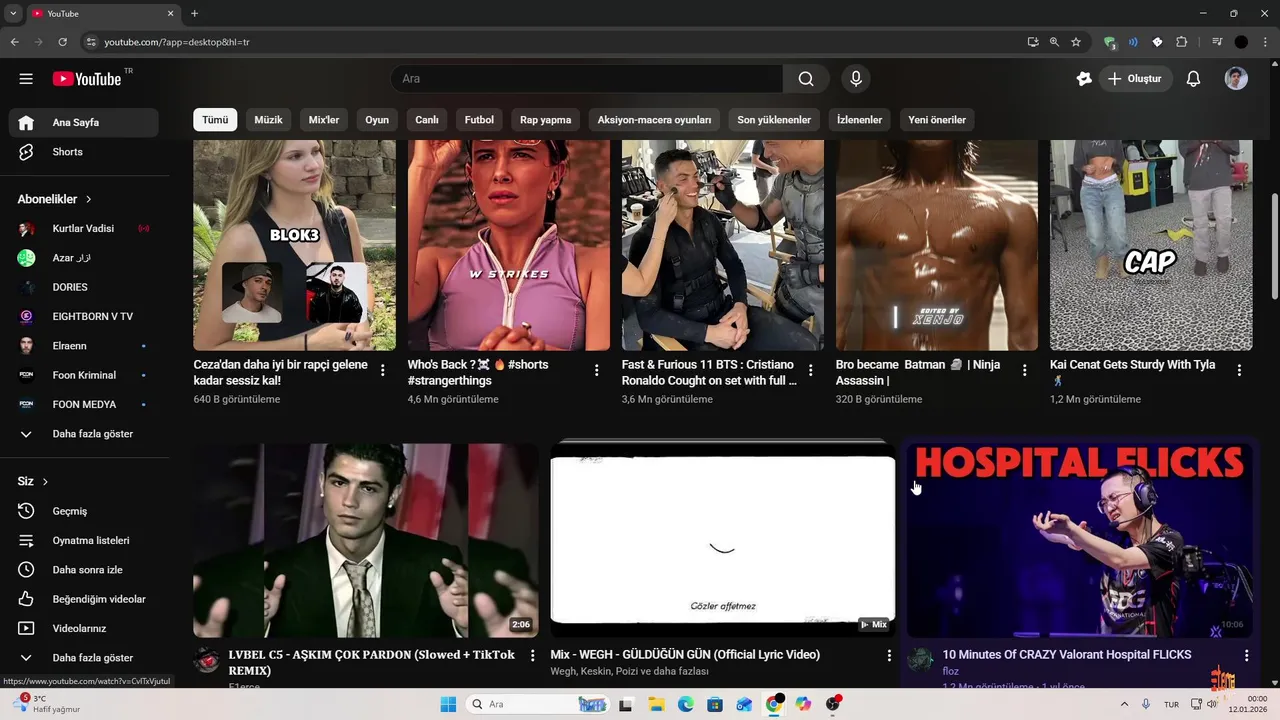
Task: Select the Tümü filter chip
Action: click(x=215, y=120)
